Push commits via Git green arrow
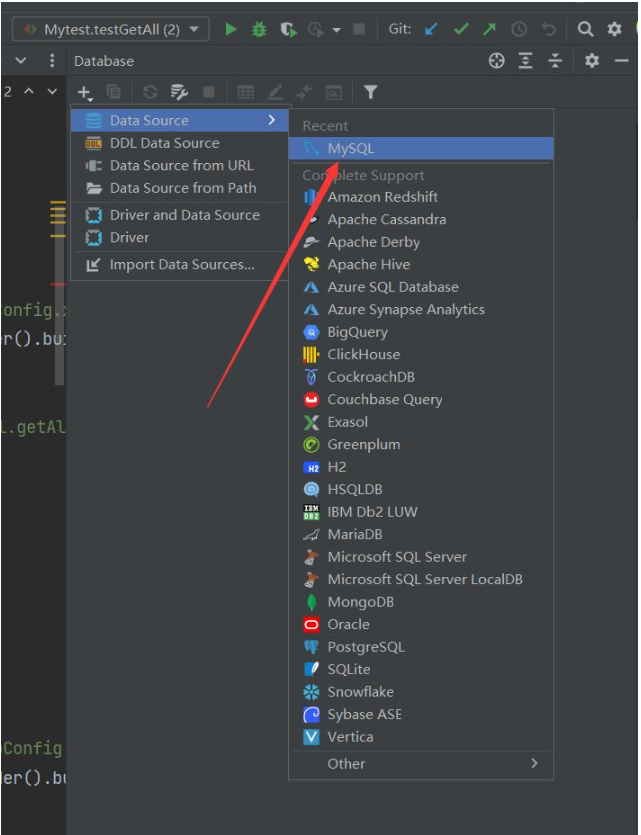Screen dimensions: 641x835 (x=489, y=29)
